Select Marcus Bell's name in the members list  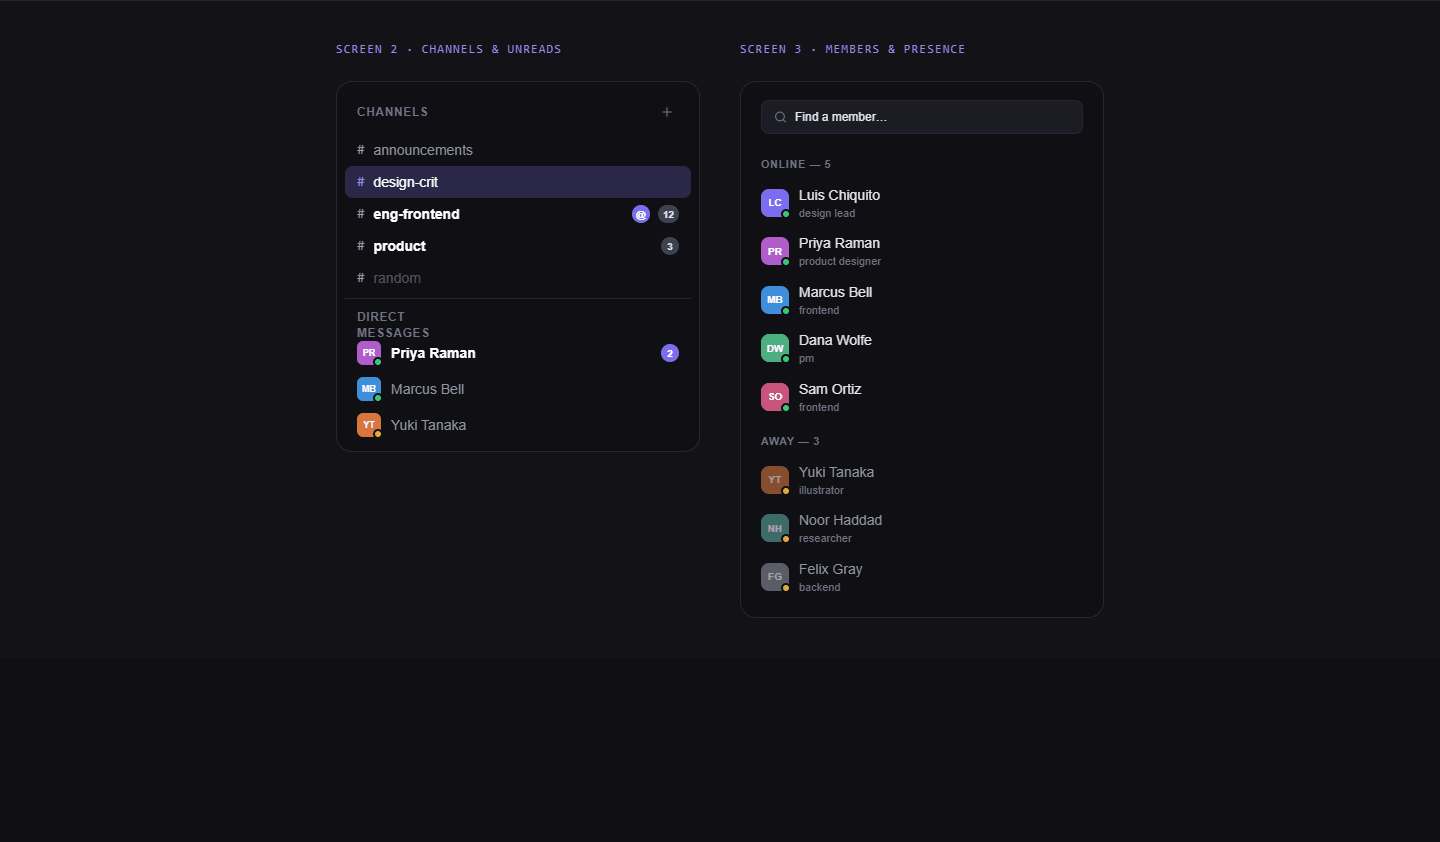pos(835,292)
